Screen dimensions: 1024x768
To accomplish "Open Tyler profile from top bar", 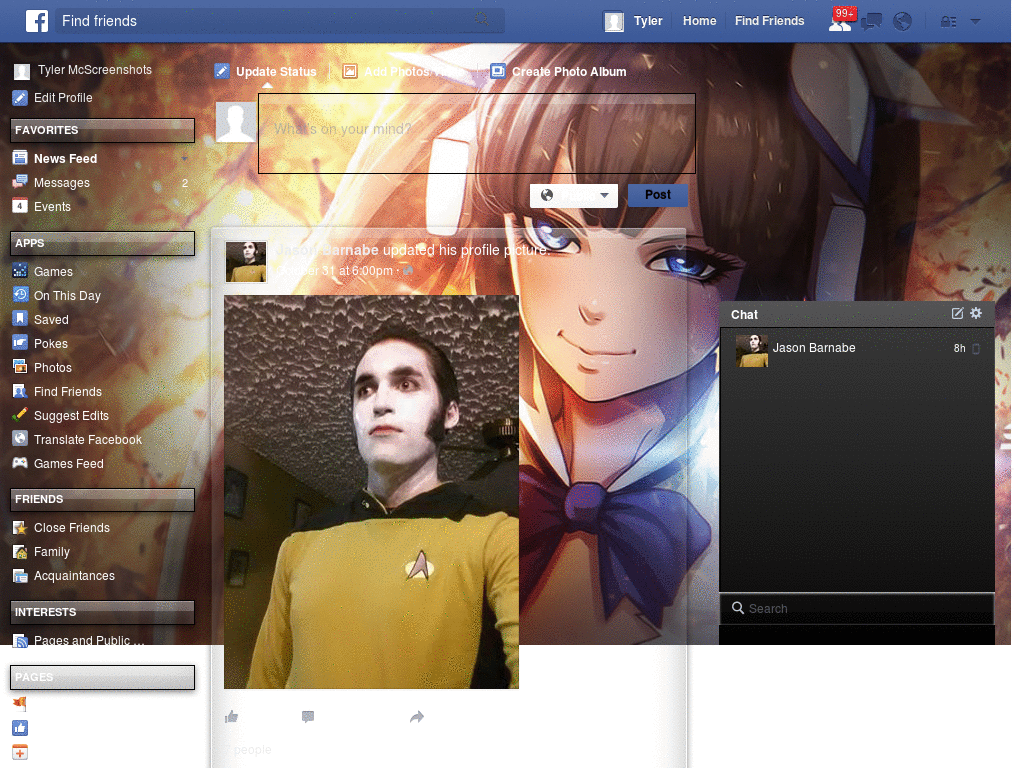I will click(x=633, y=21).
